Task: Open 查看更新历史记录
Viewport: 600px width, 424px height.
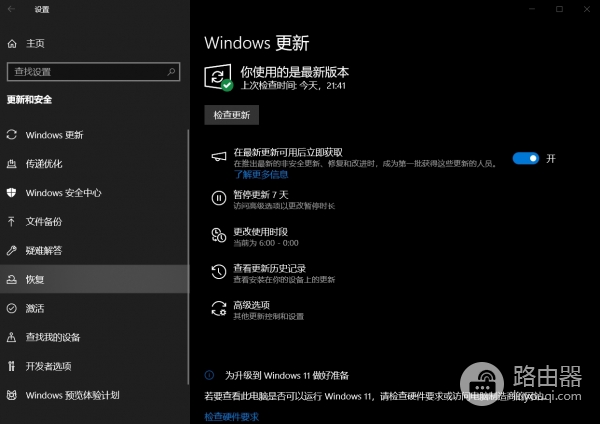Action: tap(270, 269)
